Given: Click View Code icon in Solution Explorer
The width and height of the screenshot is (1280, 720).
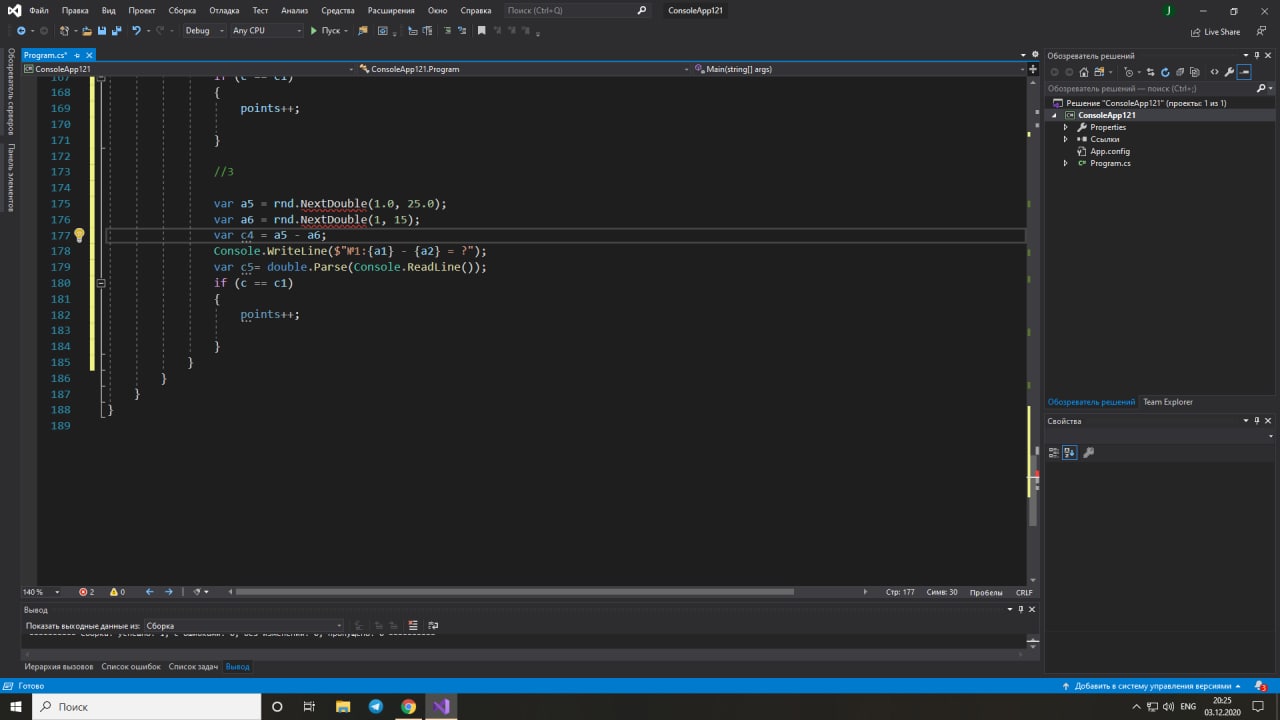Looking at the screenshot, I should coord(1214,72).
